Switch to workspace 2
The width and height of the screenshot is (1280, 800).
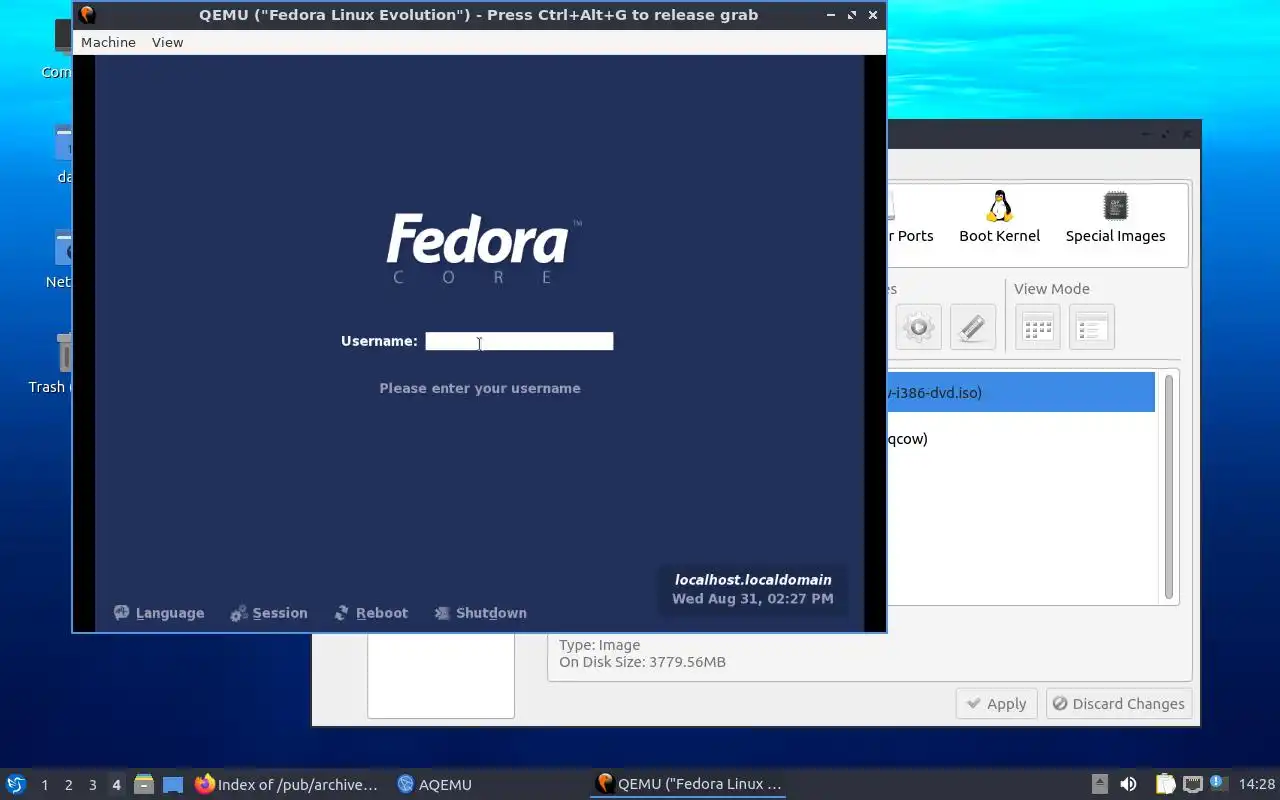tap(68, 785)
